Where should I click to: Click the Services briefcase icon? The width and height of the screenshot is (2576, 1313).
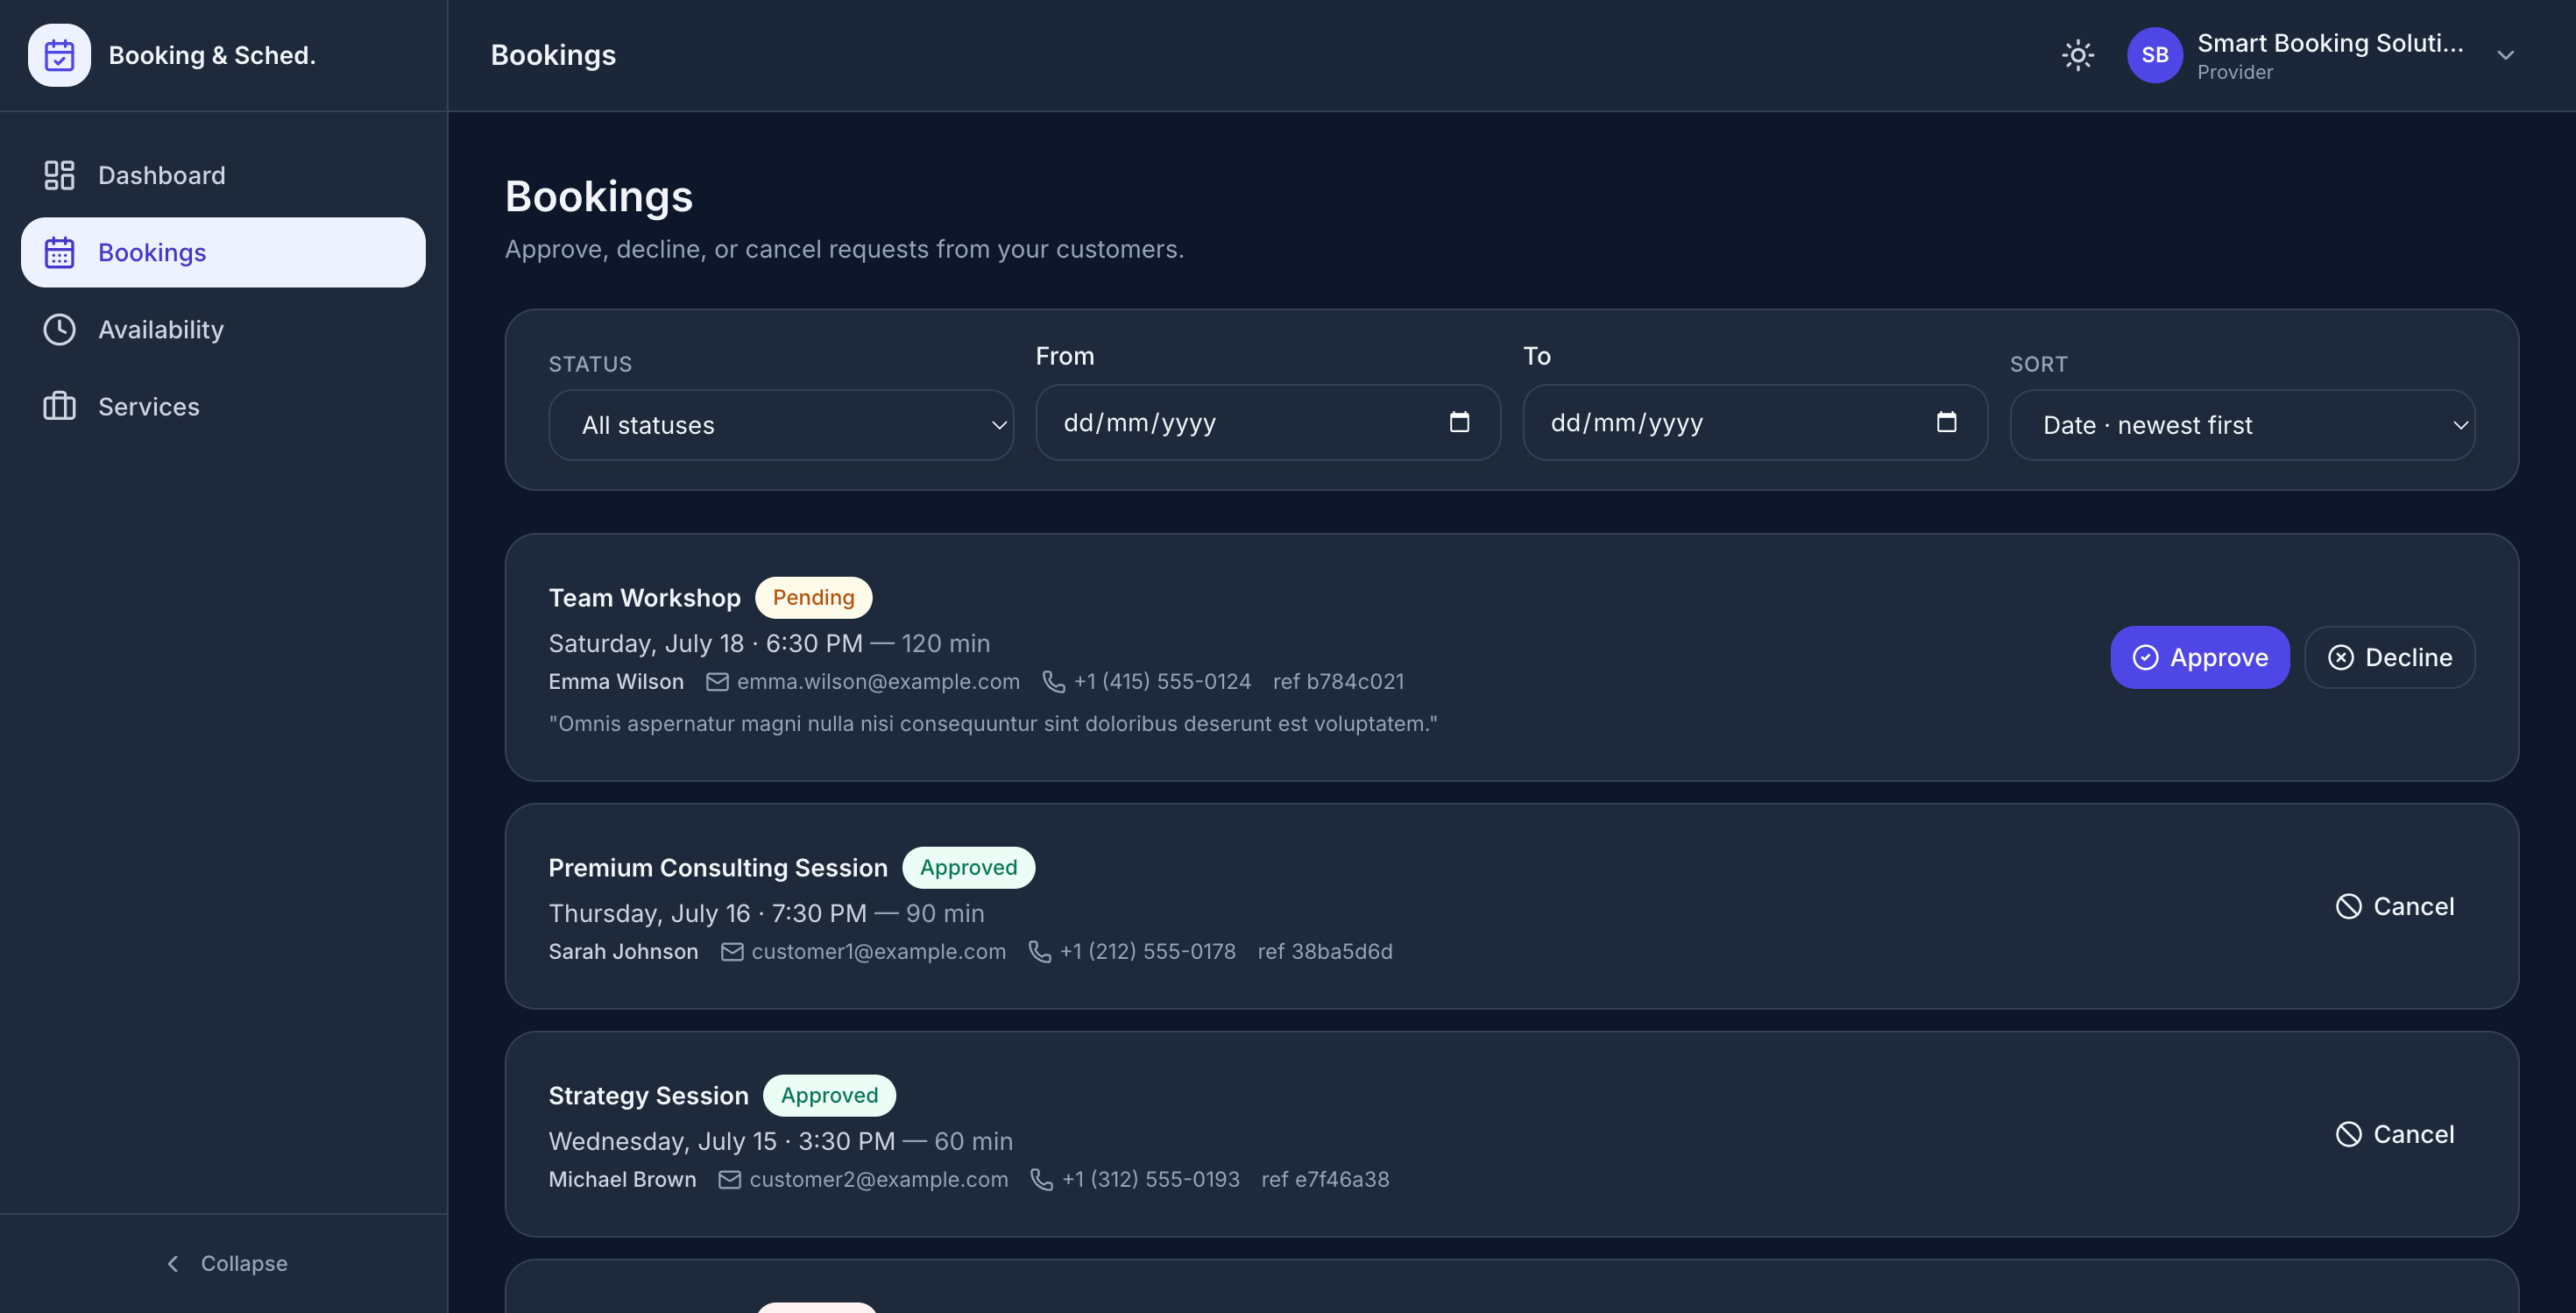59,406
